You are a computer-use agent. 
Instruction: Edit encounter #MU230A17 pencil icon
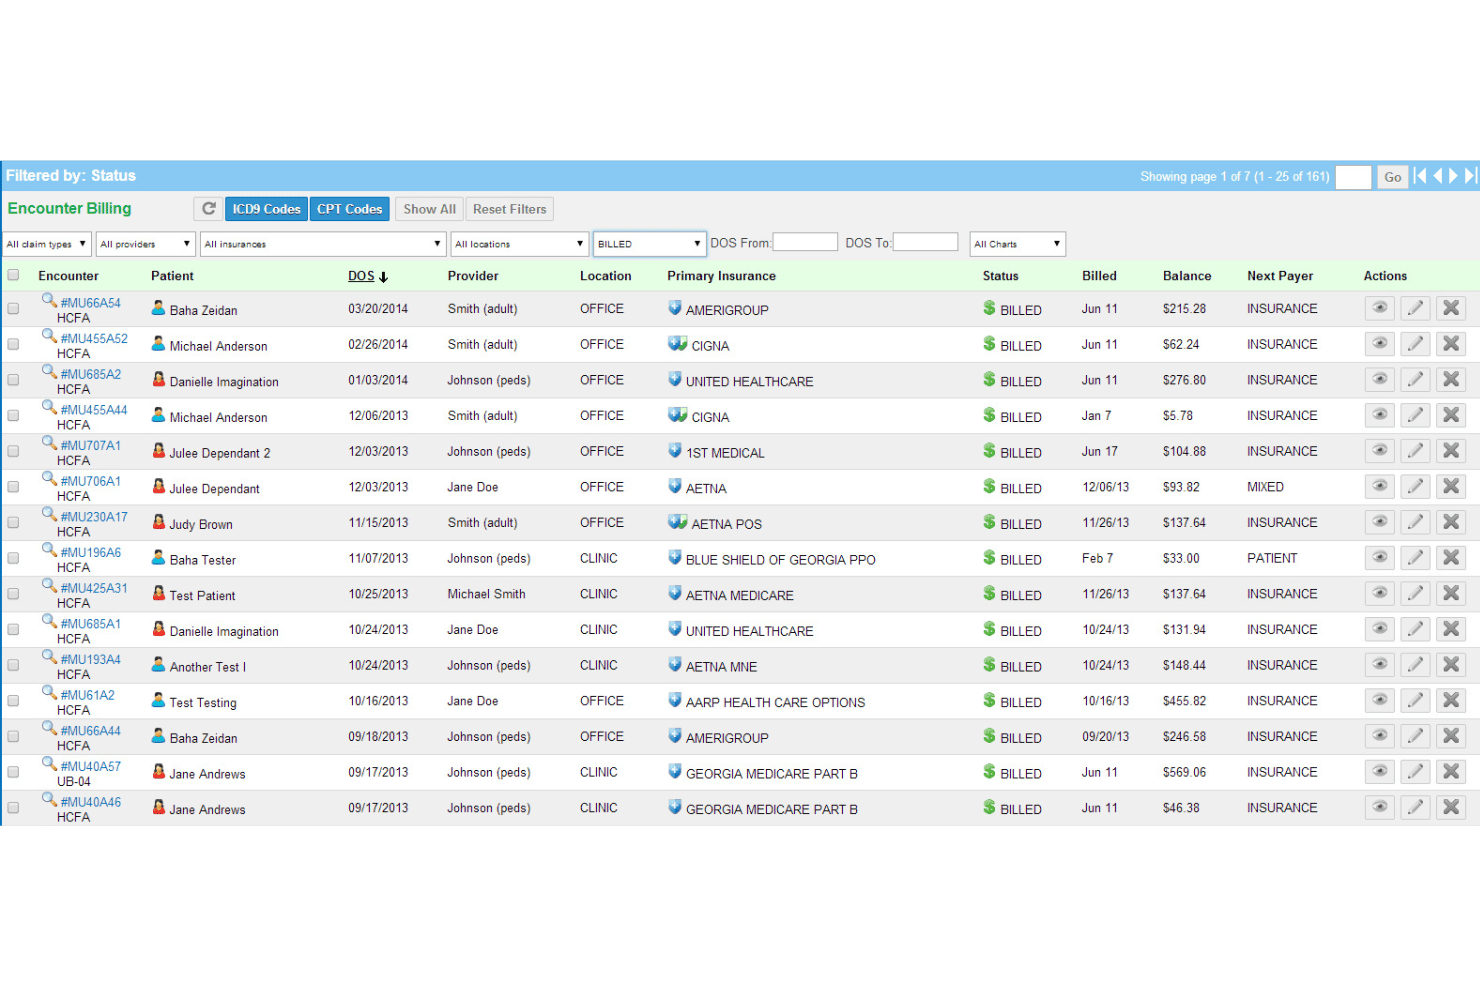pyautogui.click(x=1415, y=522)
